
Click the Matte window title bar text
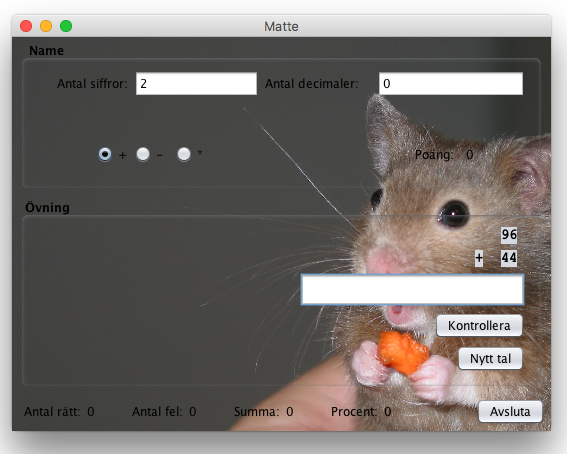[281, 26]
